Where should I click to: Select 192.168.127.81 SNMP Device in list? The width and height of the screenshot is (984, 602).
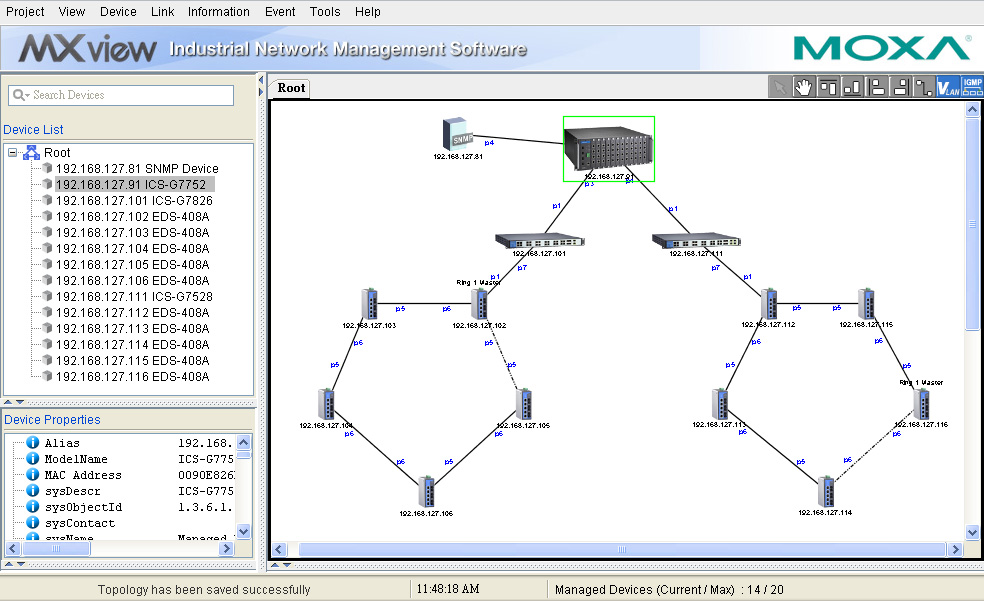click(x=137, y=168)
